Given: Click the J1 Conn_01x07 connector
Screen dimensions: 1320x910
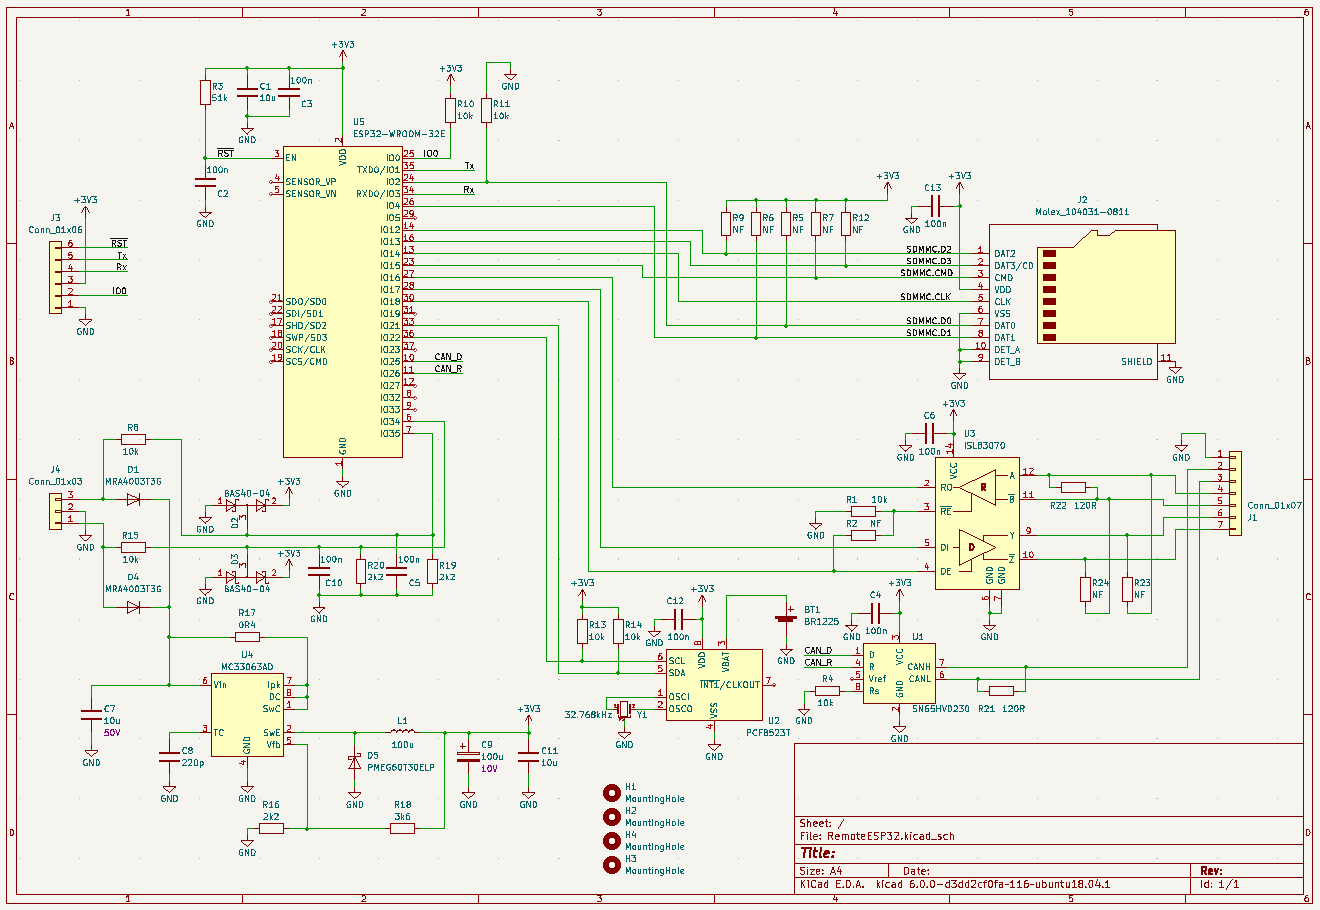Looking at the screenshot, I should [x=1235, y=491].
